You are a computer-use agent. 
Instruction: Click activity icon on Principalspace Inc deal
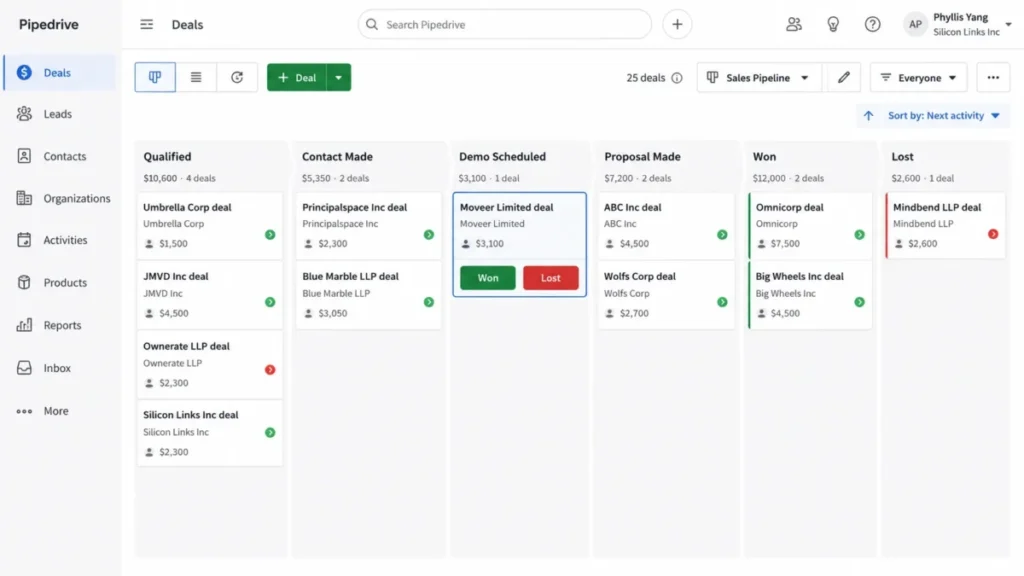428,234
